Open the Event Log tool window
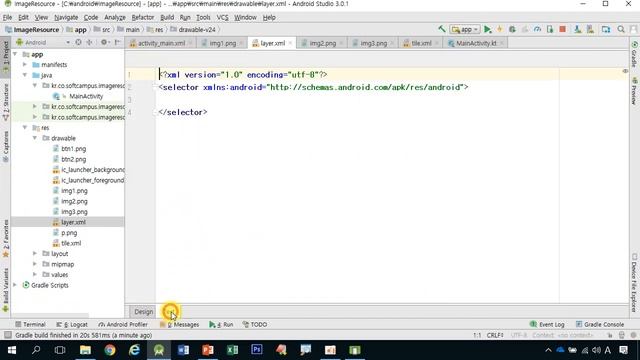Screen dimensions: 640x360 [x=547, y=324]
